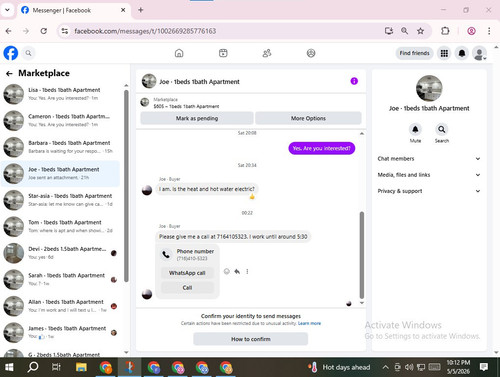Open the Windows Start menu
The width and height of the screenshot is (500, 377).
(x=9, y=367)
